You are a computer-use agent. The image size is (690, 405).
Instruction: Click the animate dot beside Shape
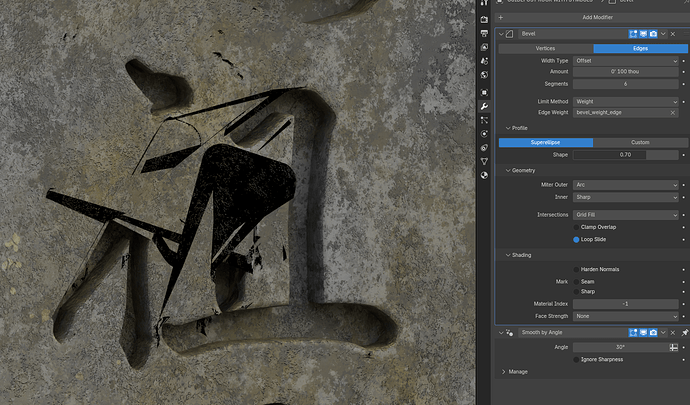(684, 155)
